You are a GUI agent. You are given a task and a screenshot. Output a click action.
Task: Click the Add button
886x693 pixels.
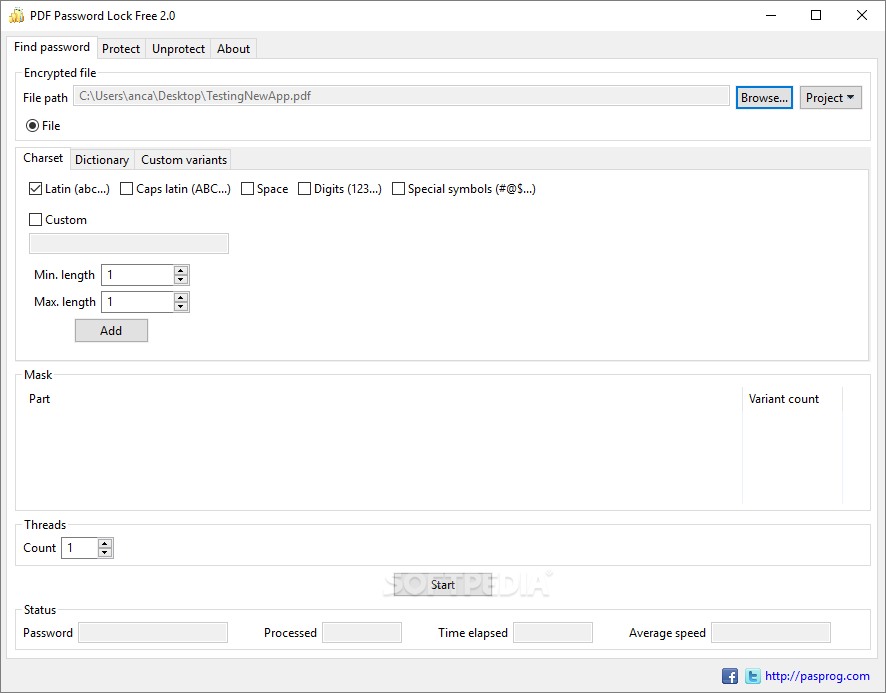(x=111, y=331)
